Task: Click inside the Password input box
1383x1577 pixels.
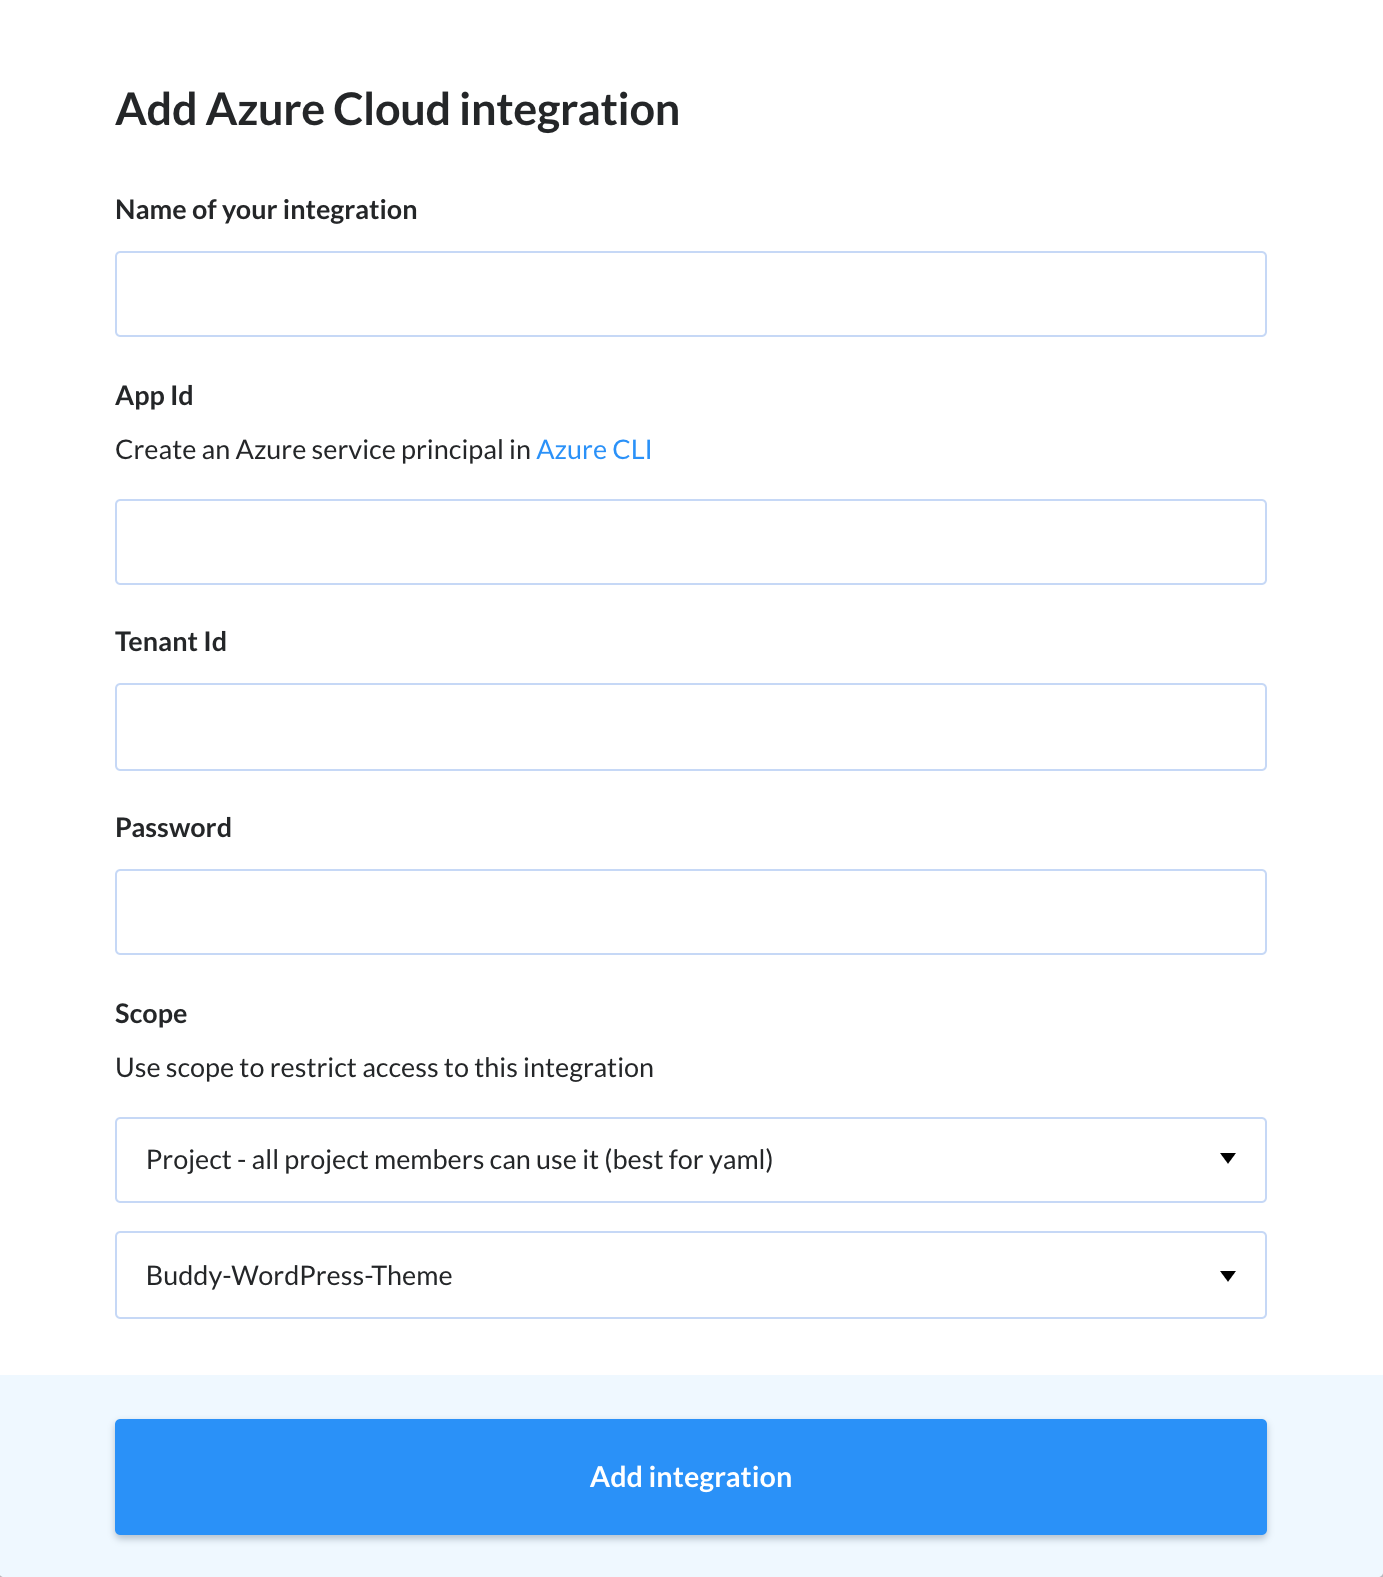Action: [x=691, y=912]
